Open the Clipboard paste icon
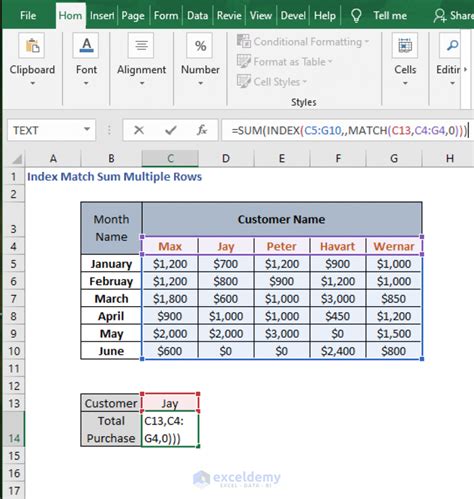Viewport: 474px width, 499px height. pos(32,46)
